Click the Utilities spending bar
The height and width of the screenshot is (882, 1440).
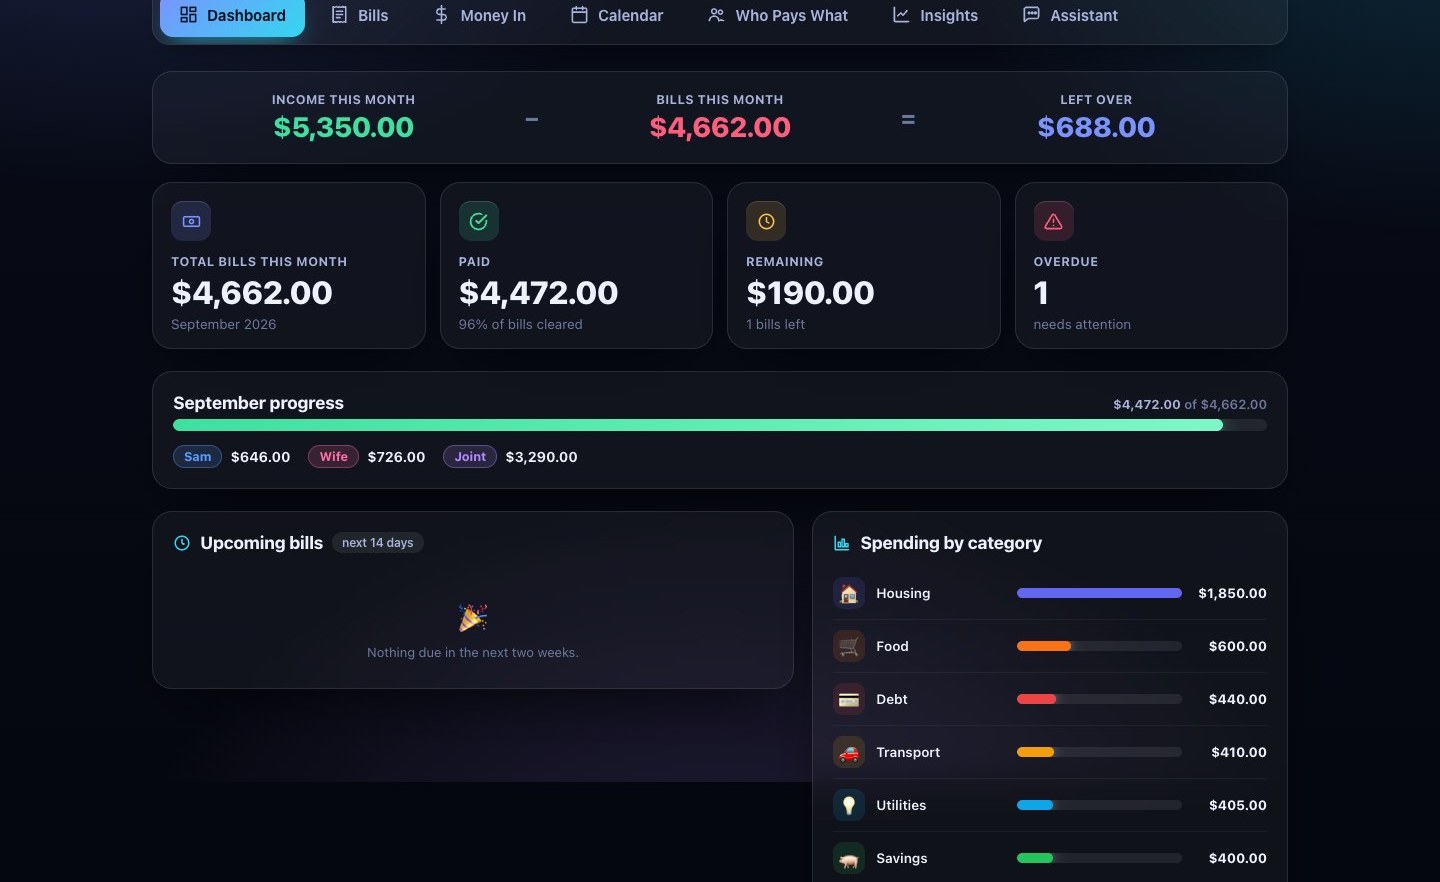(1099, 805)
